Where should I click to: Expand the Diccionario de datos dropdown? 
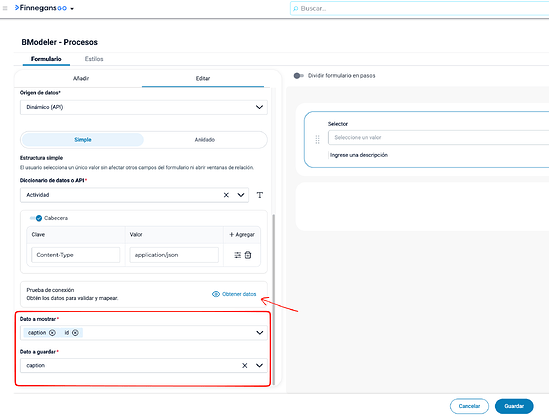[x=241, y=195]
